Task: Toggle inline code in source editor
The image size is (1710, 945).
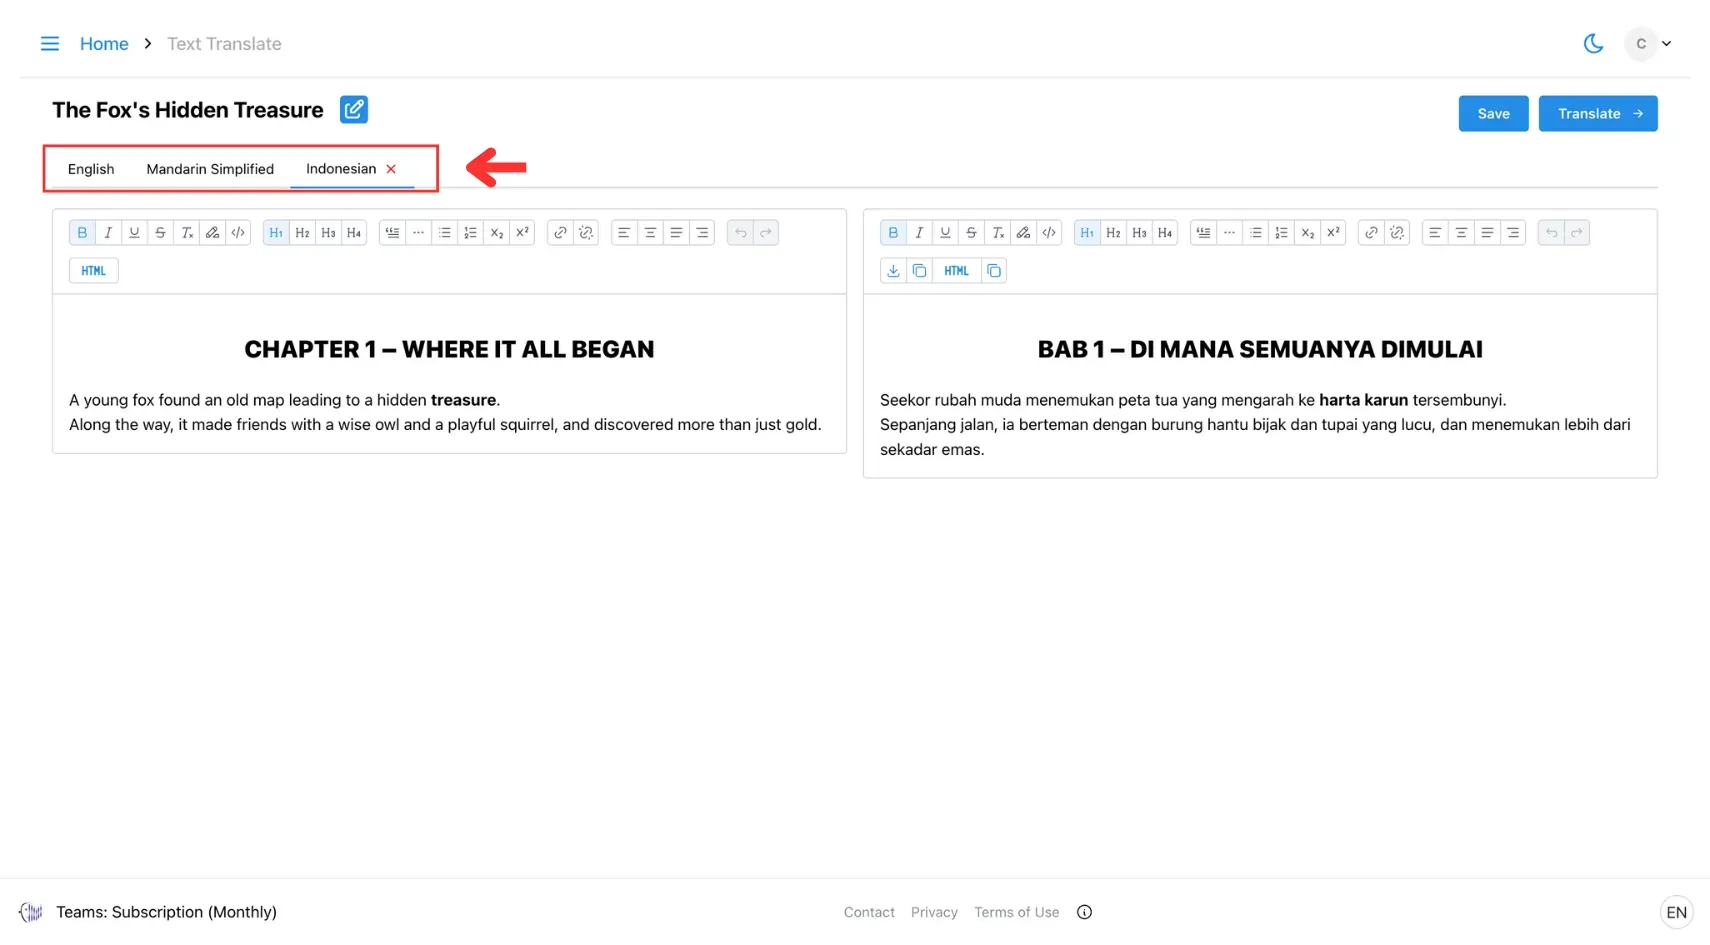Action: pyautogui.click(x=238, y=233)
